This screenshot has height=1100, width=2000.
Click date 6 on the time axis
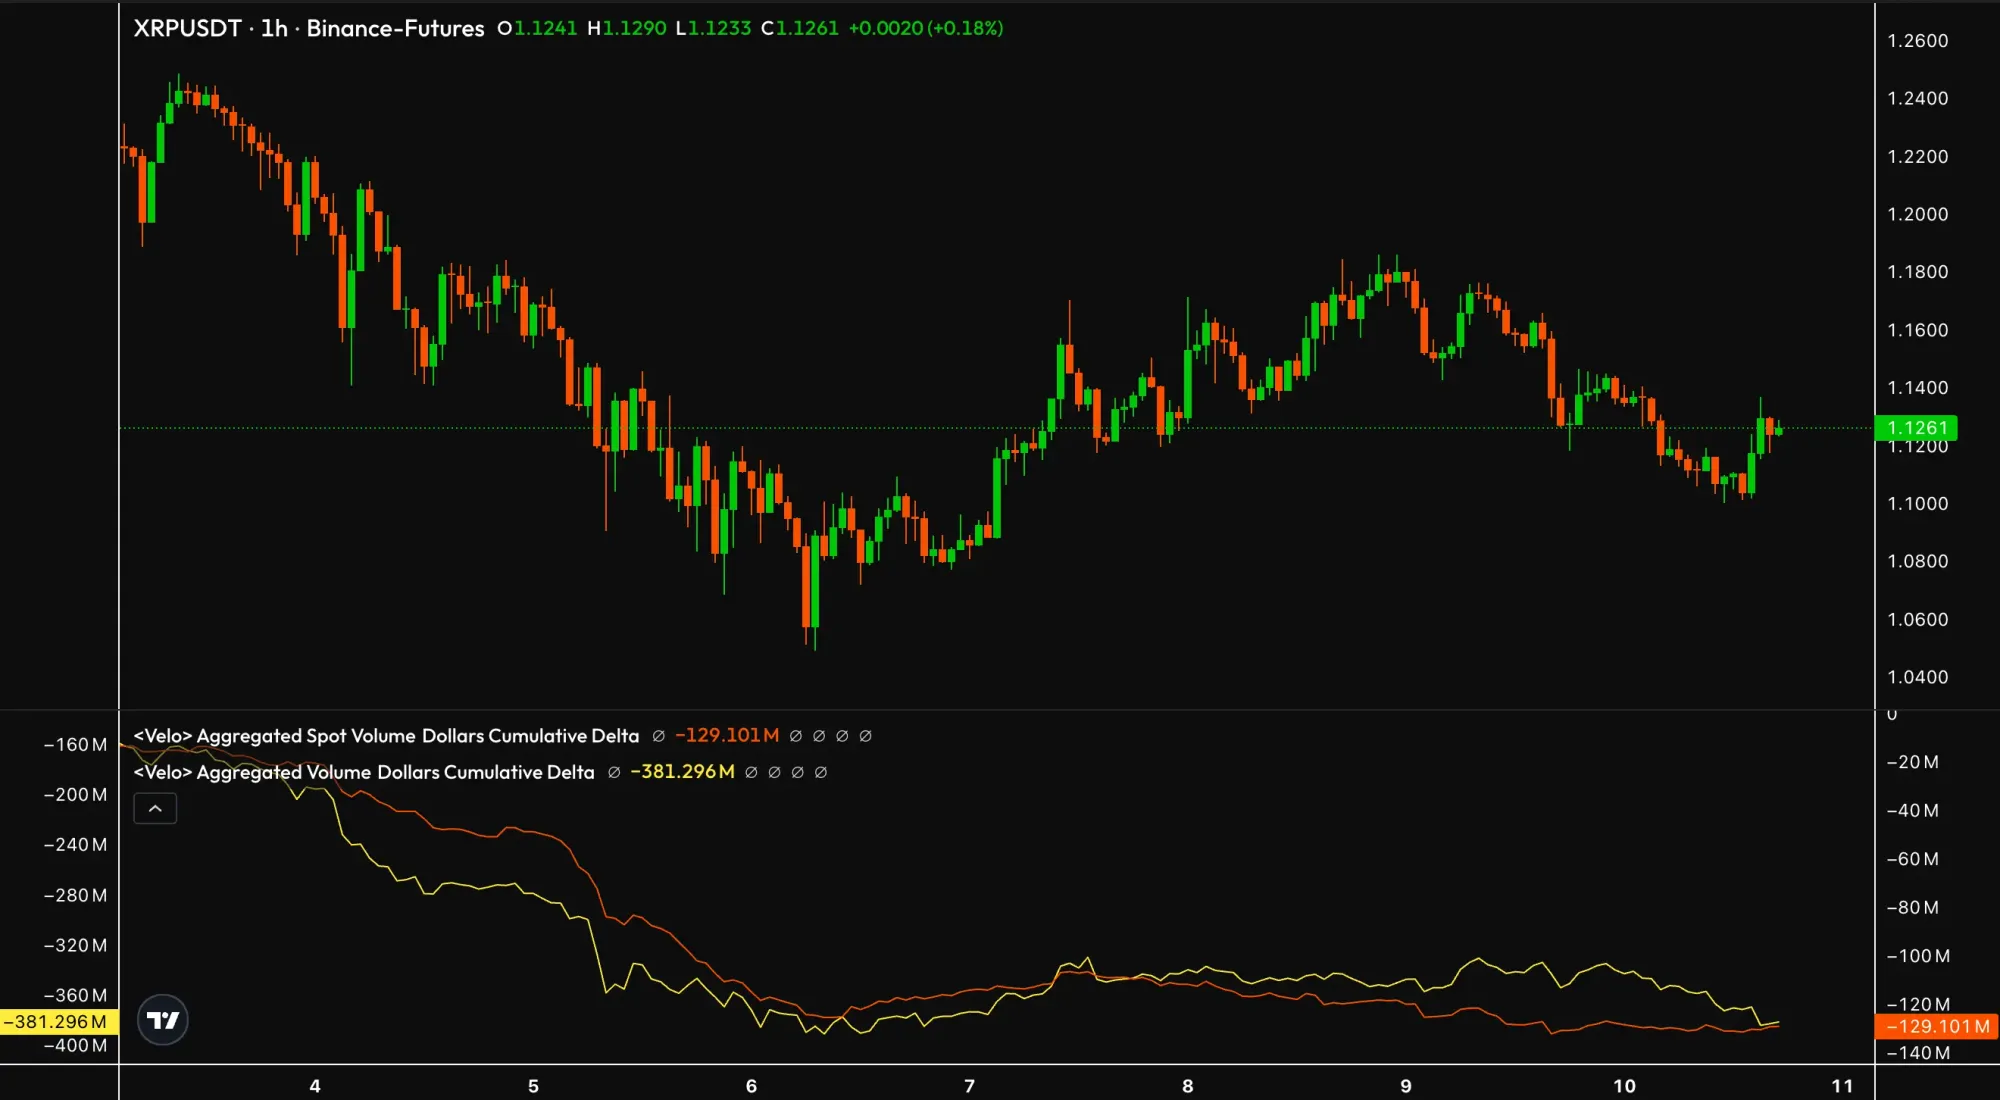tap(751, 1086)
